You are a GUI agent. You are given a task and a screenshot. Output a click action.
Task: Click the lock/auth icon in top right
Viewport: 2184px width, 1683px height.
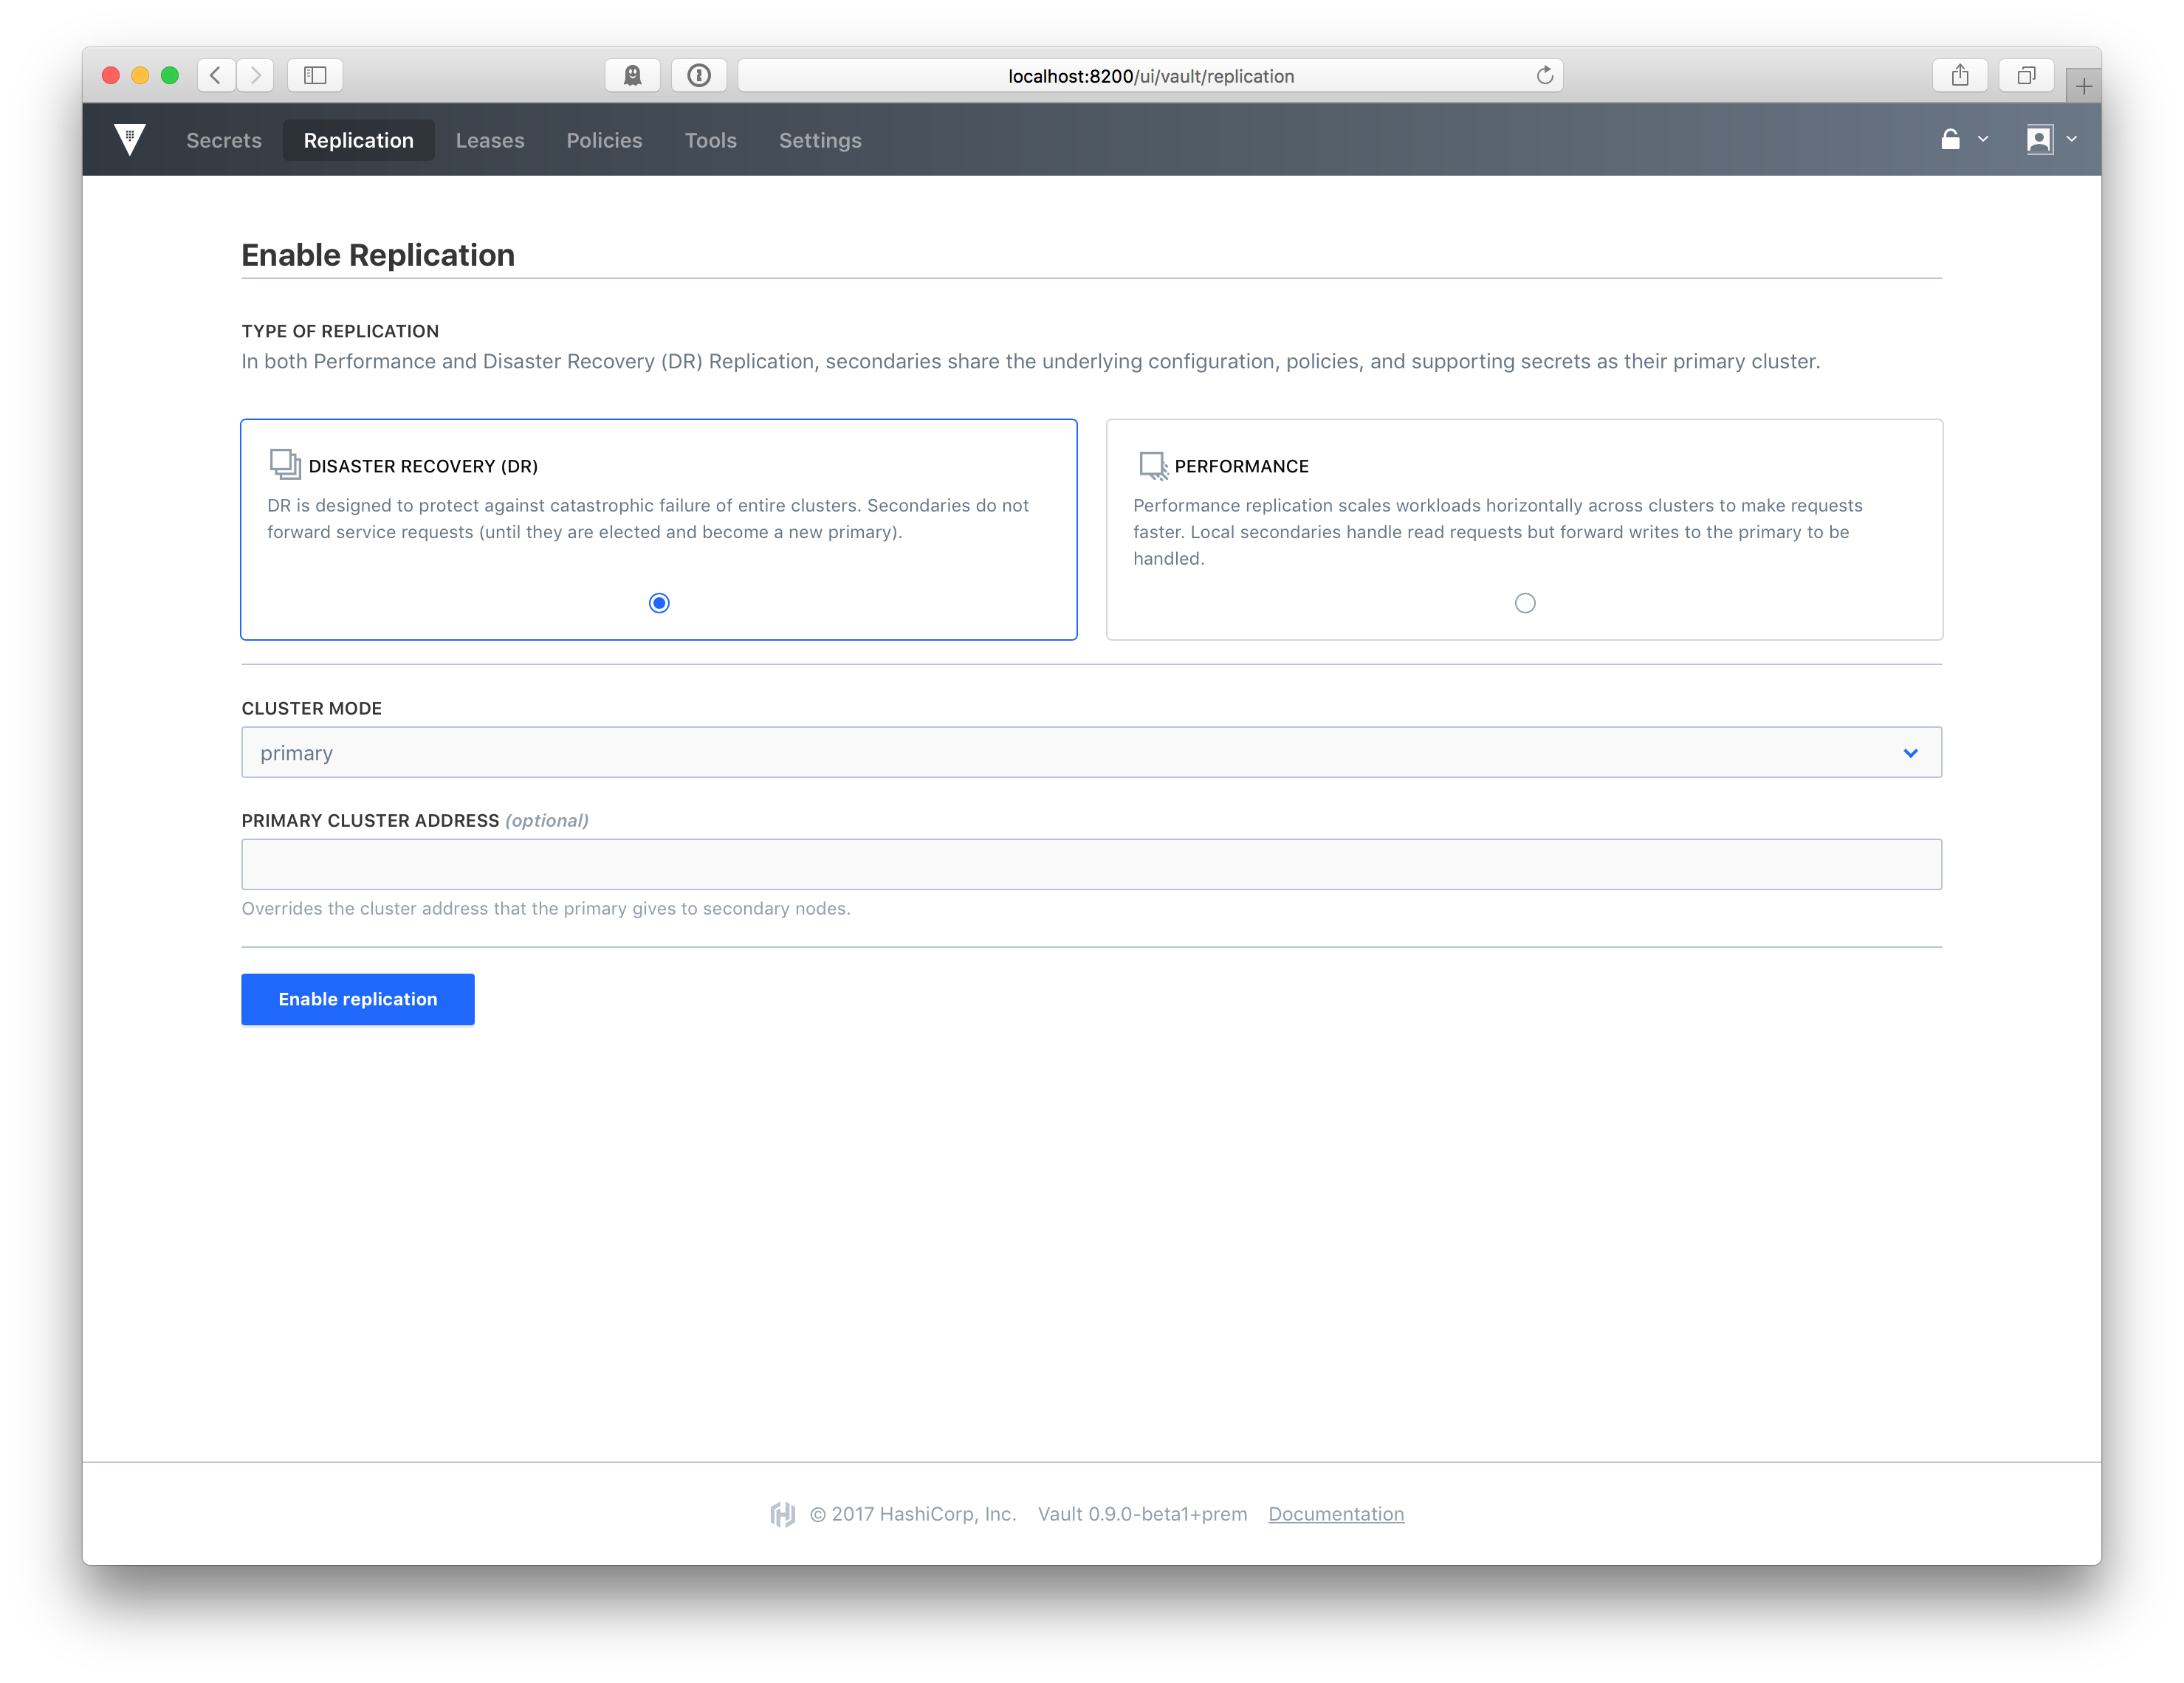click(x=1948, y=140)
